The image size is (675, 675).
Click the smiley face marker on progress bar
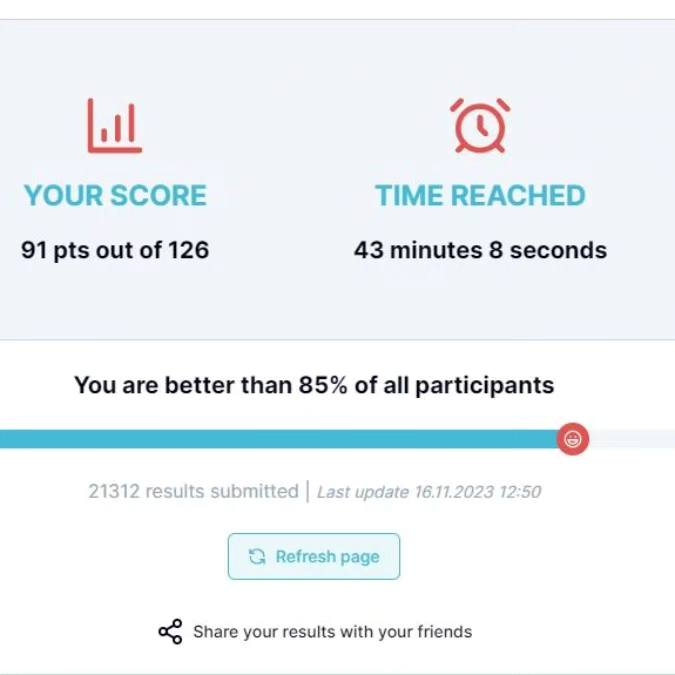click(x=573, y=438)
